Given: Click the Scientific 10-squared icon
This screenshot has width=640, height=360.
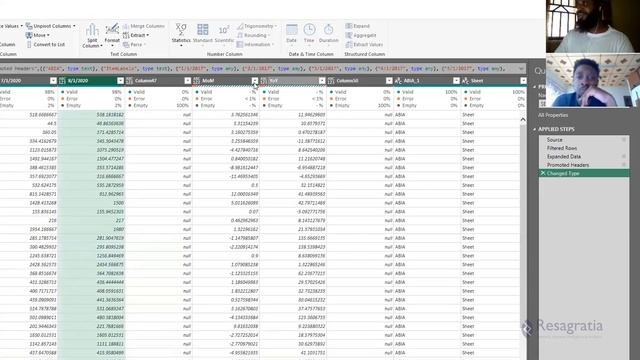Looking at the screenshot, I should (x=224, y=30).
